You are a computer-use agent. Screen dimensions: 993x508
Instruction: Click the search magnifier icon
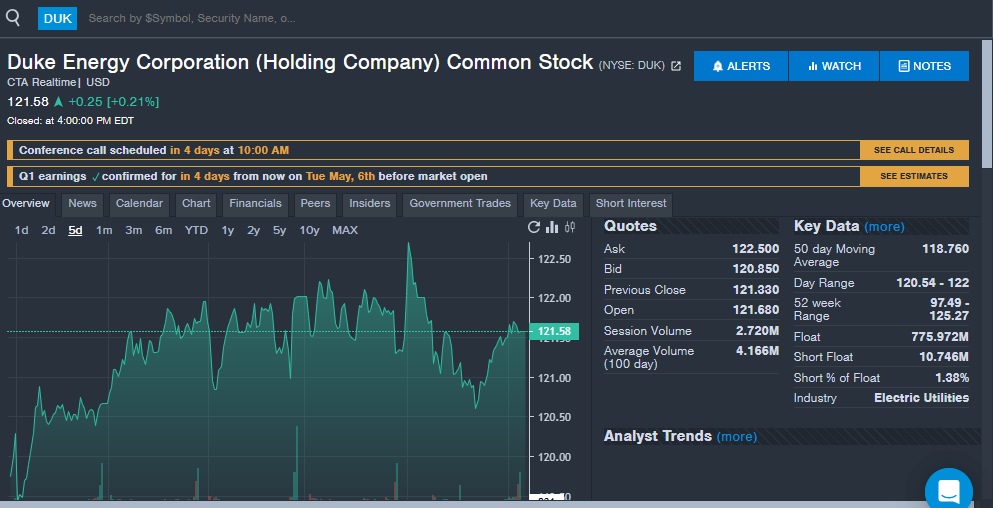coord(13,18)
